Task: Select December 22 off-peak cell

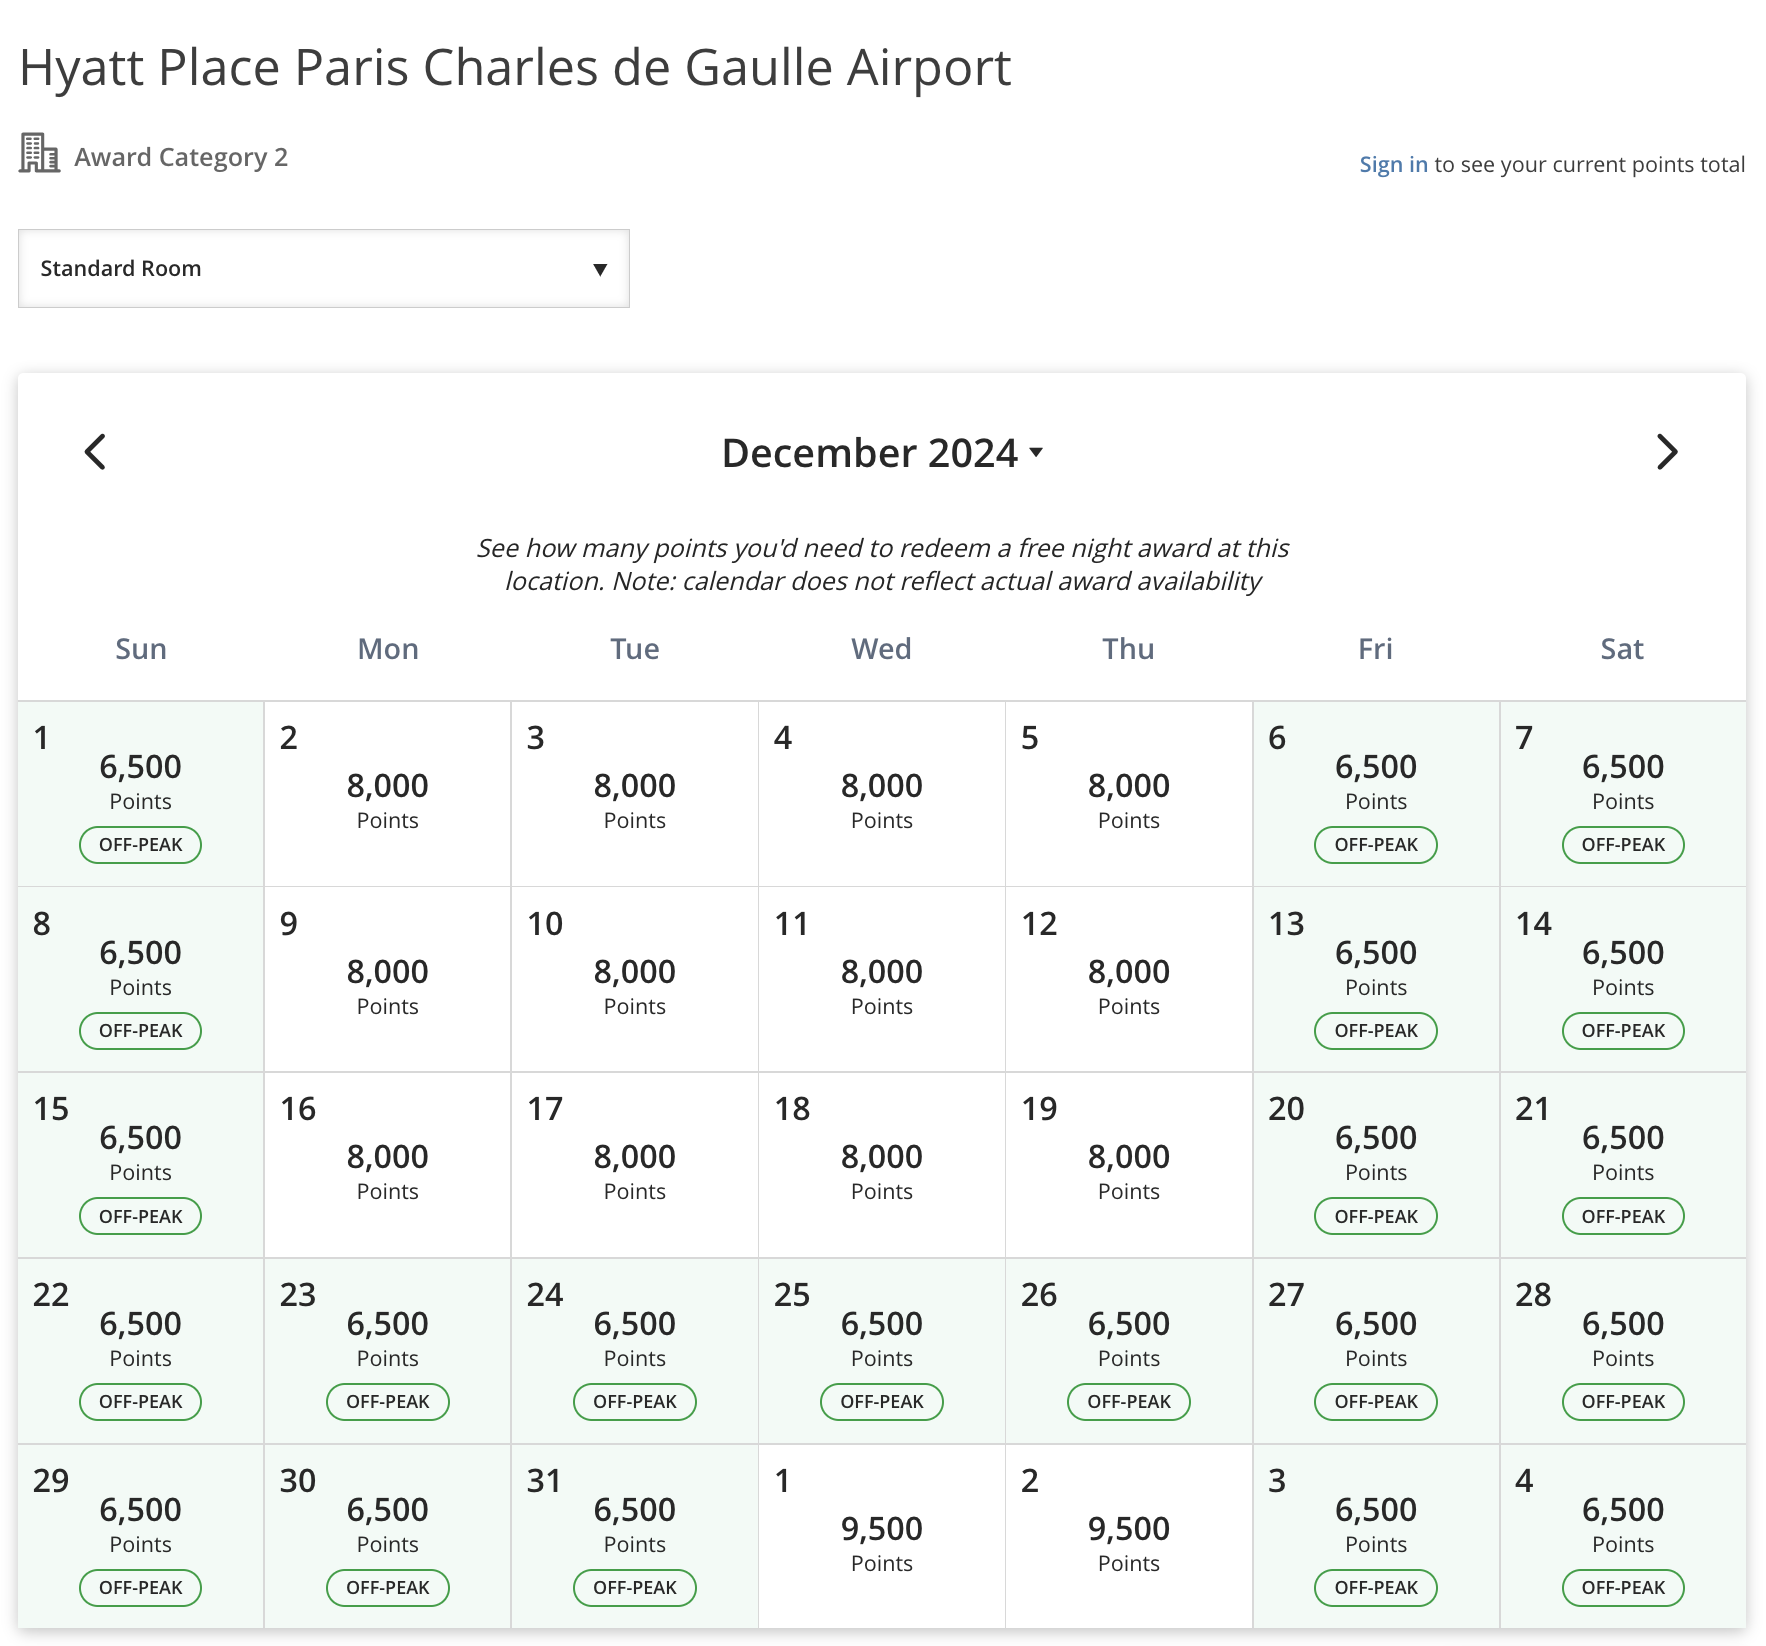Action: pyautogui.click(x=141, y=1351)
